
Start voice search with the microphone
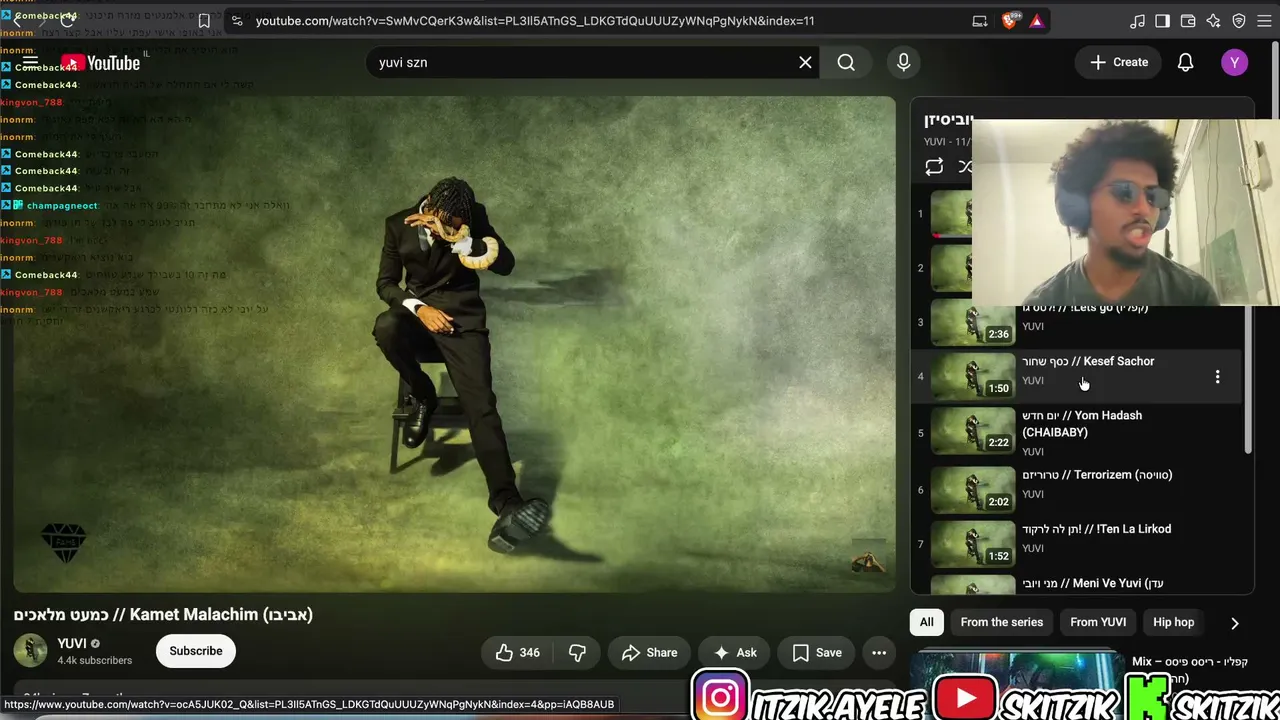[x=904, y=62]
